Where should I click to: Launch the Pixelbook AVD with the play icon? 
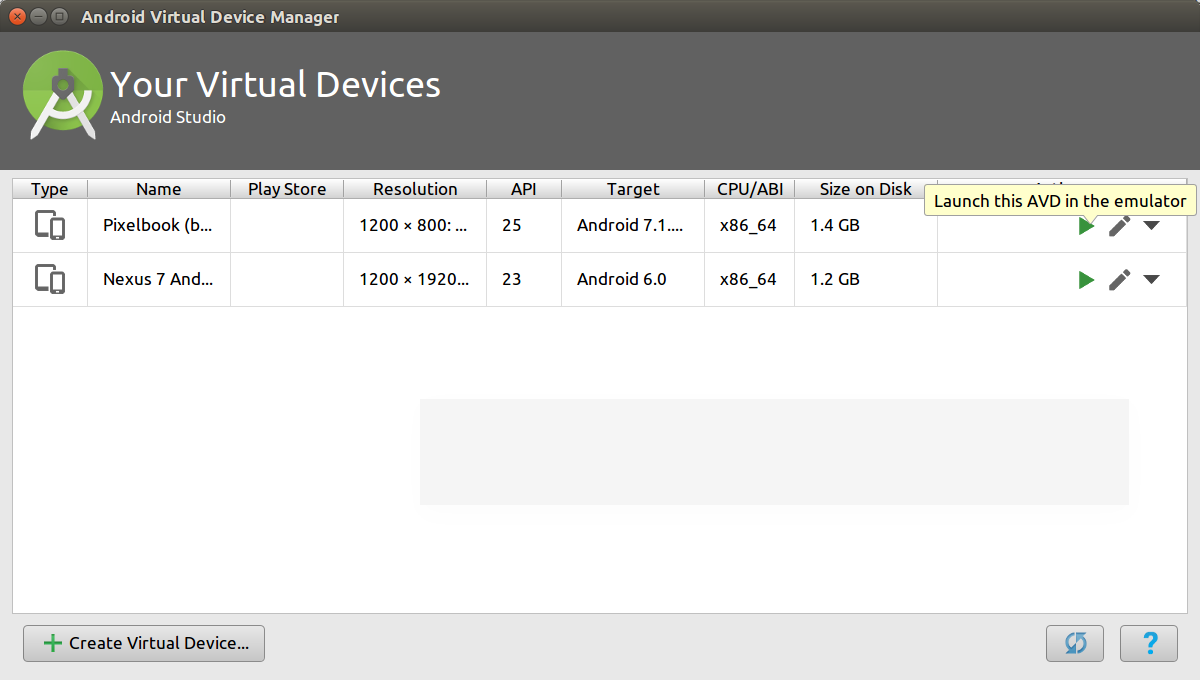1086,226
